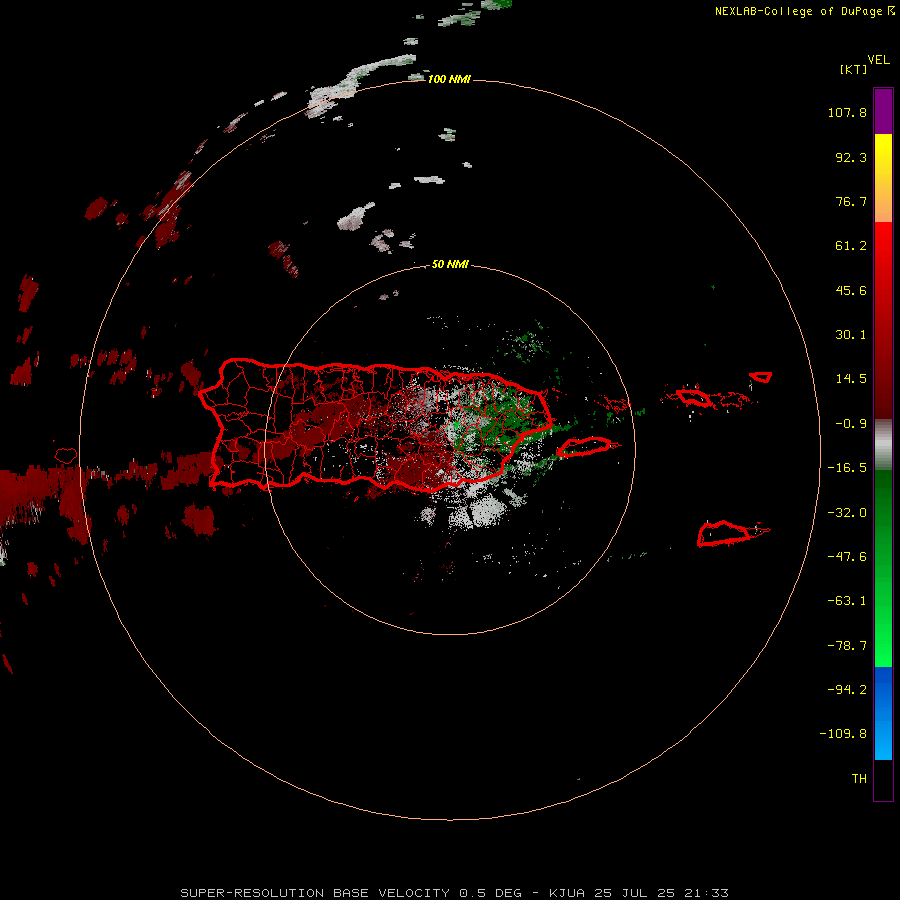The width and height of the screenshot is (900, 900).
Task: Select the 30.1 velocity scale value
Action: (x=851, y=335)
